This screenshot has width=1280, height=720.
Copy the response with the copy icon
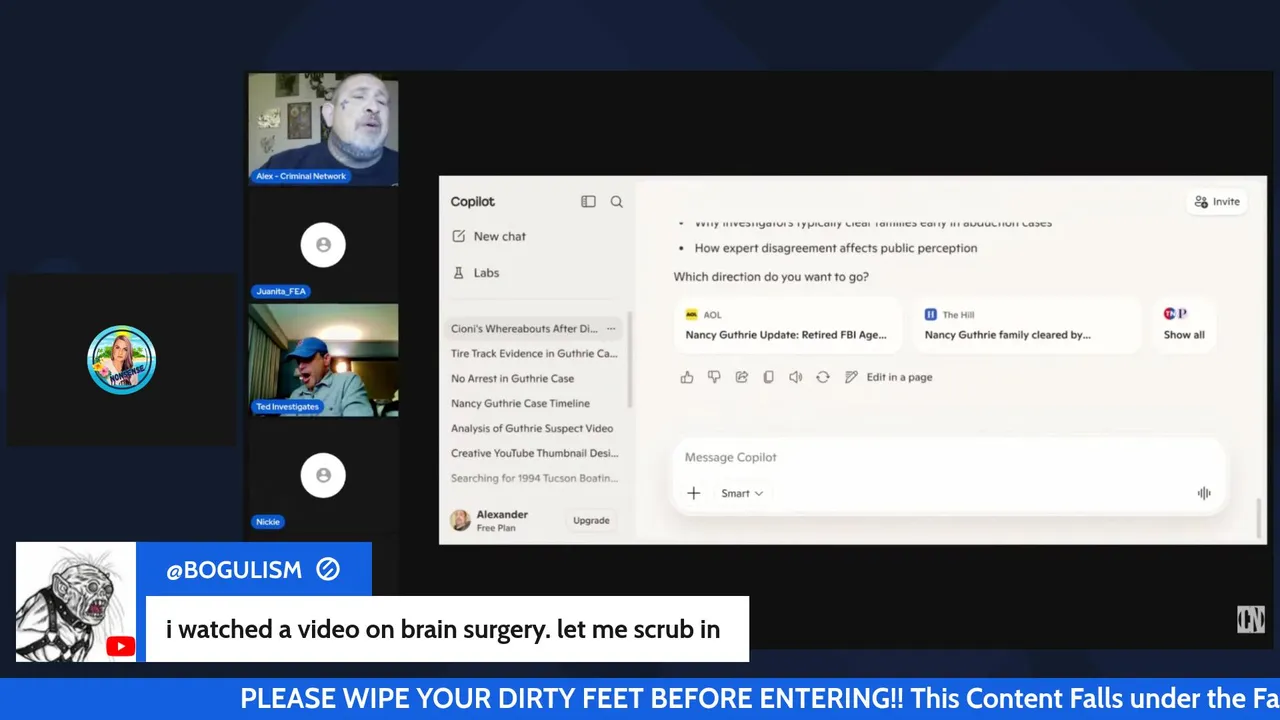(768, 377)
